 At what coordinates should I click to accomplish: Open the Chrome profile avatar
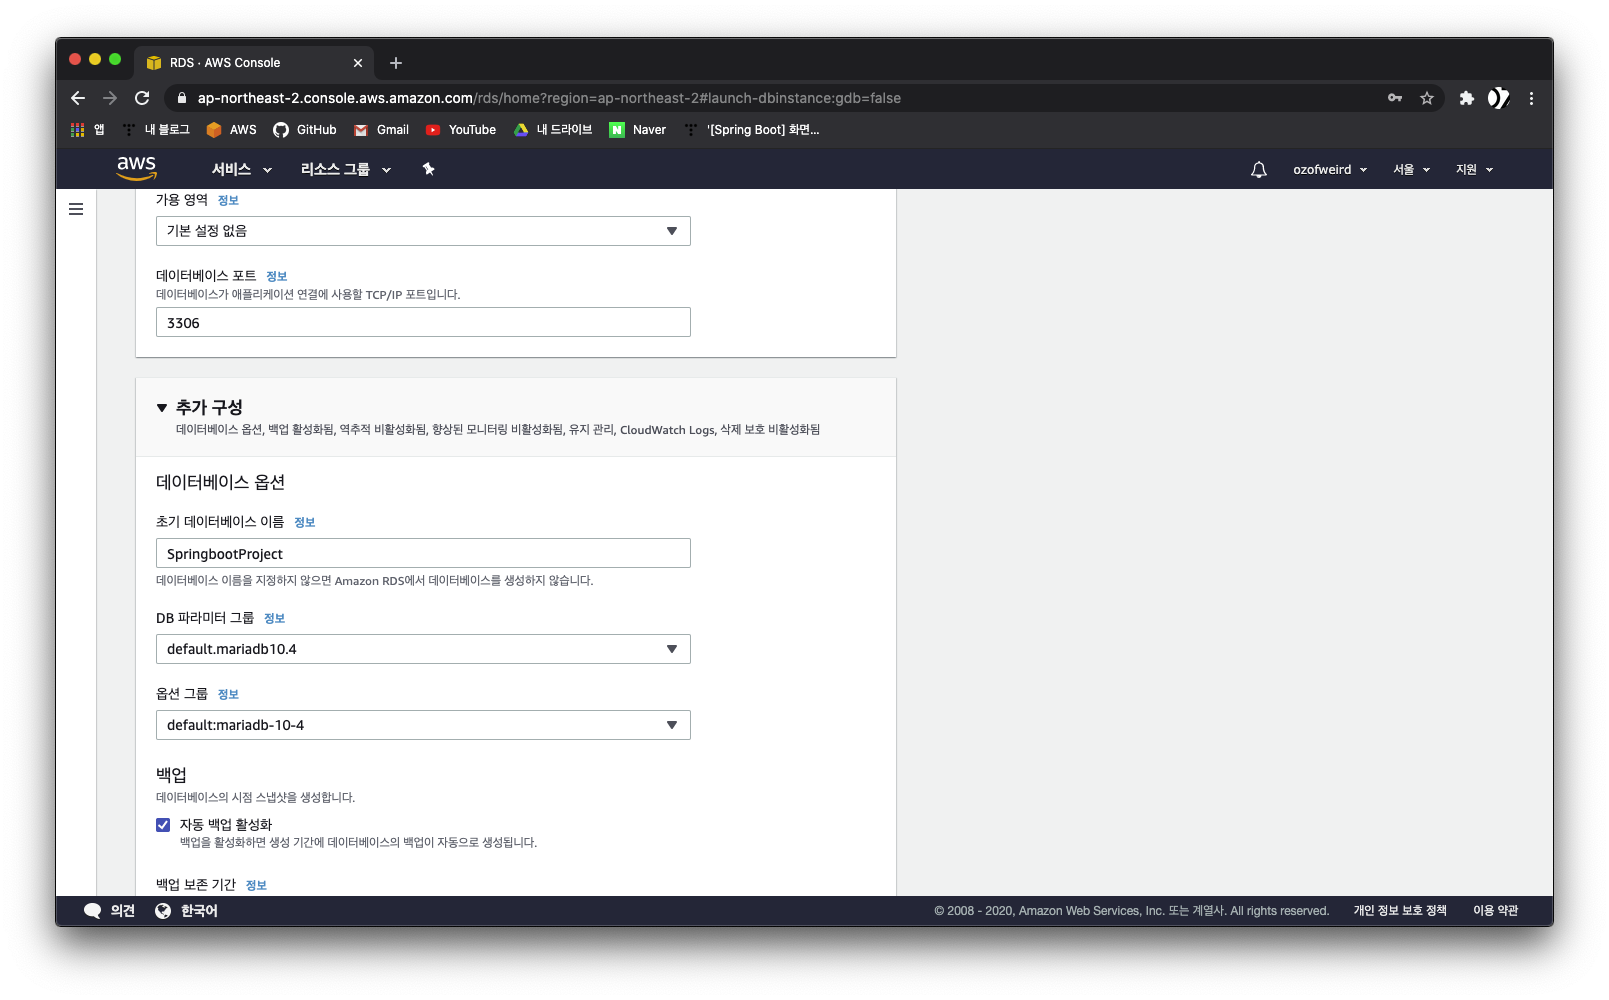pos(1498,98)
